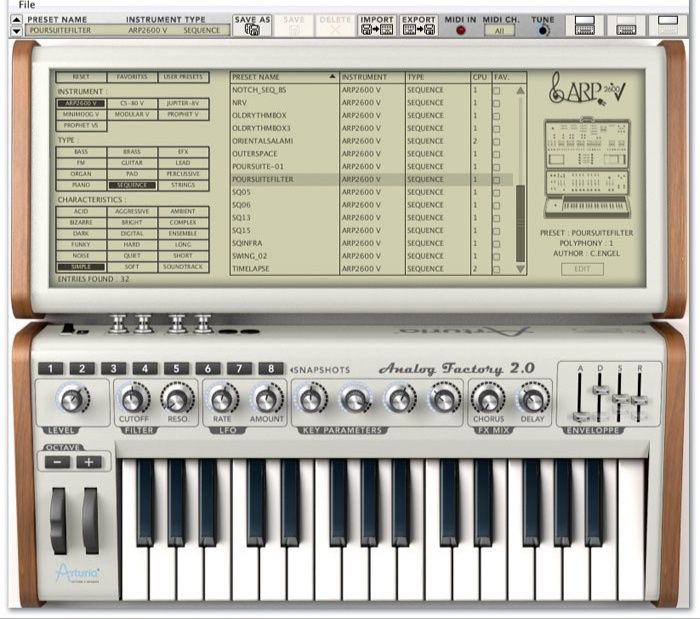Screen dimensions: 700x619
Task: Sort preset list by Instrument column
Action: tap(372, 77)
